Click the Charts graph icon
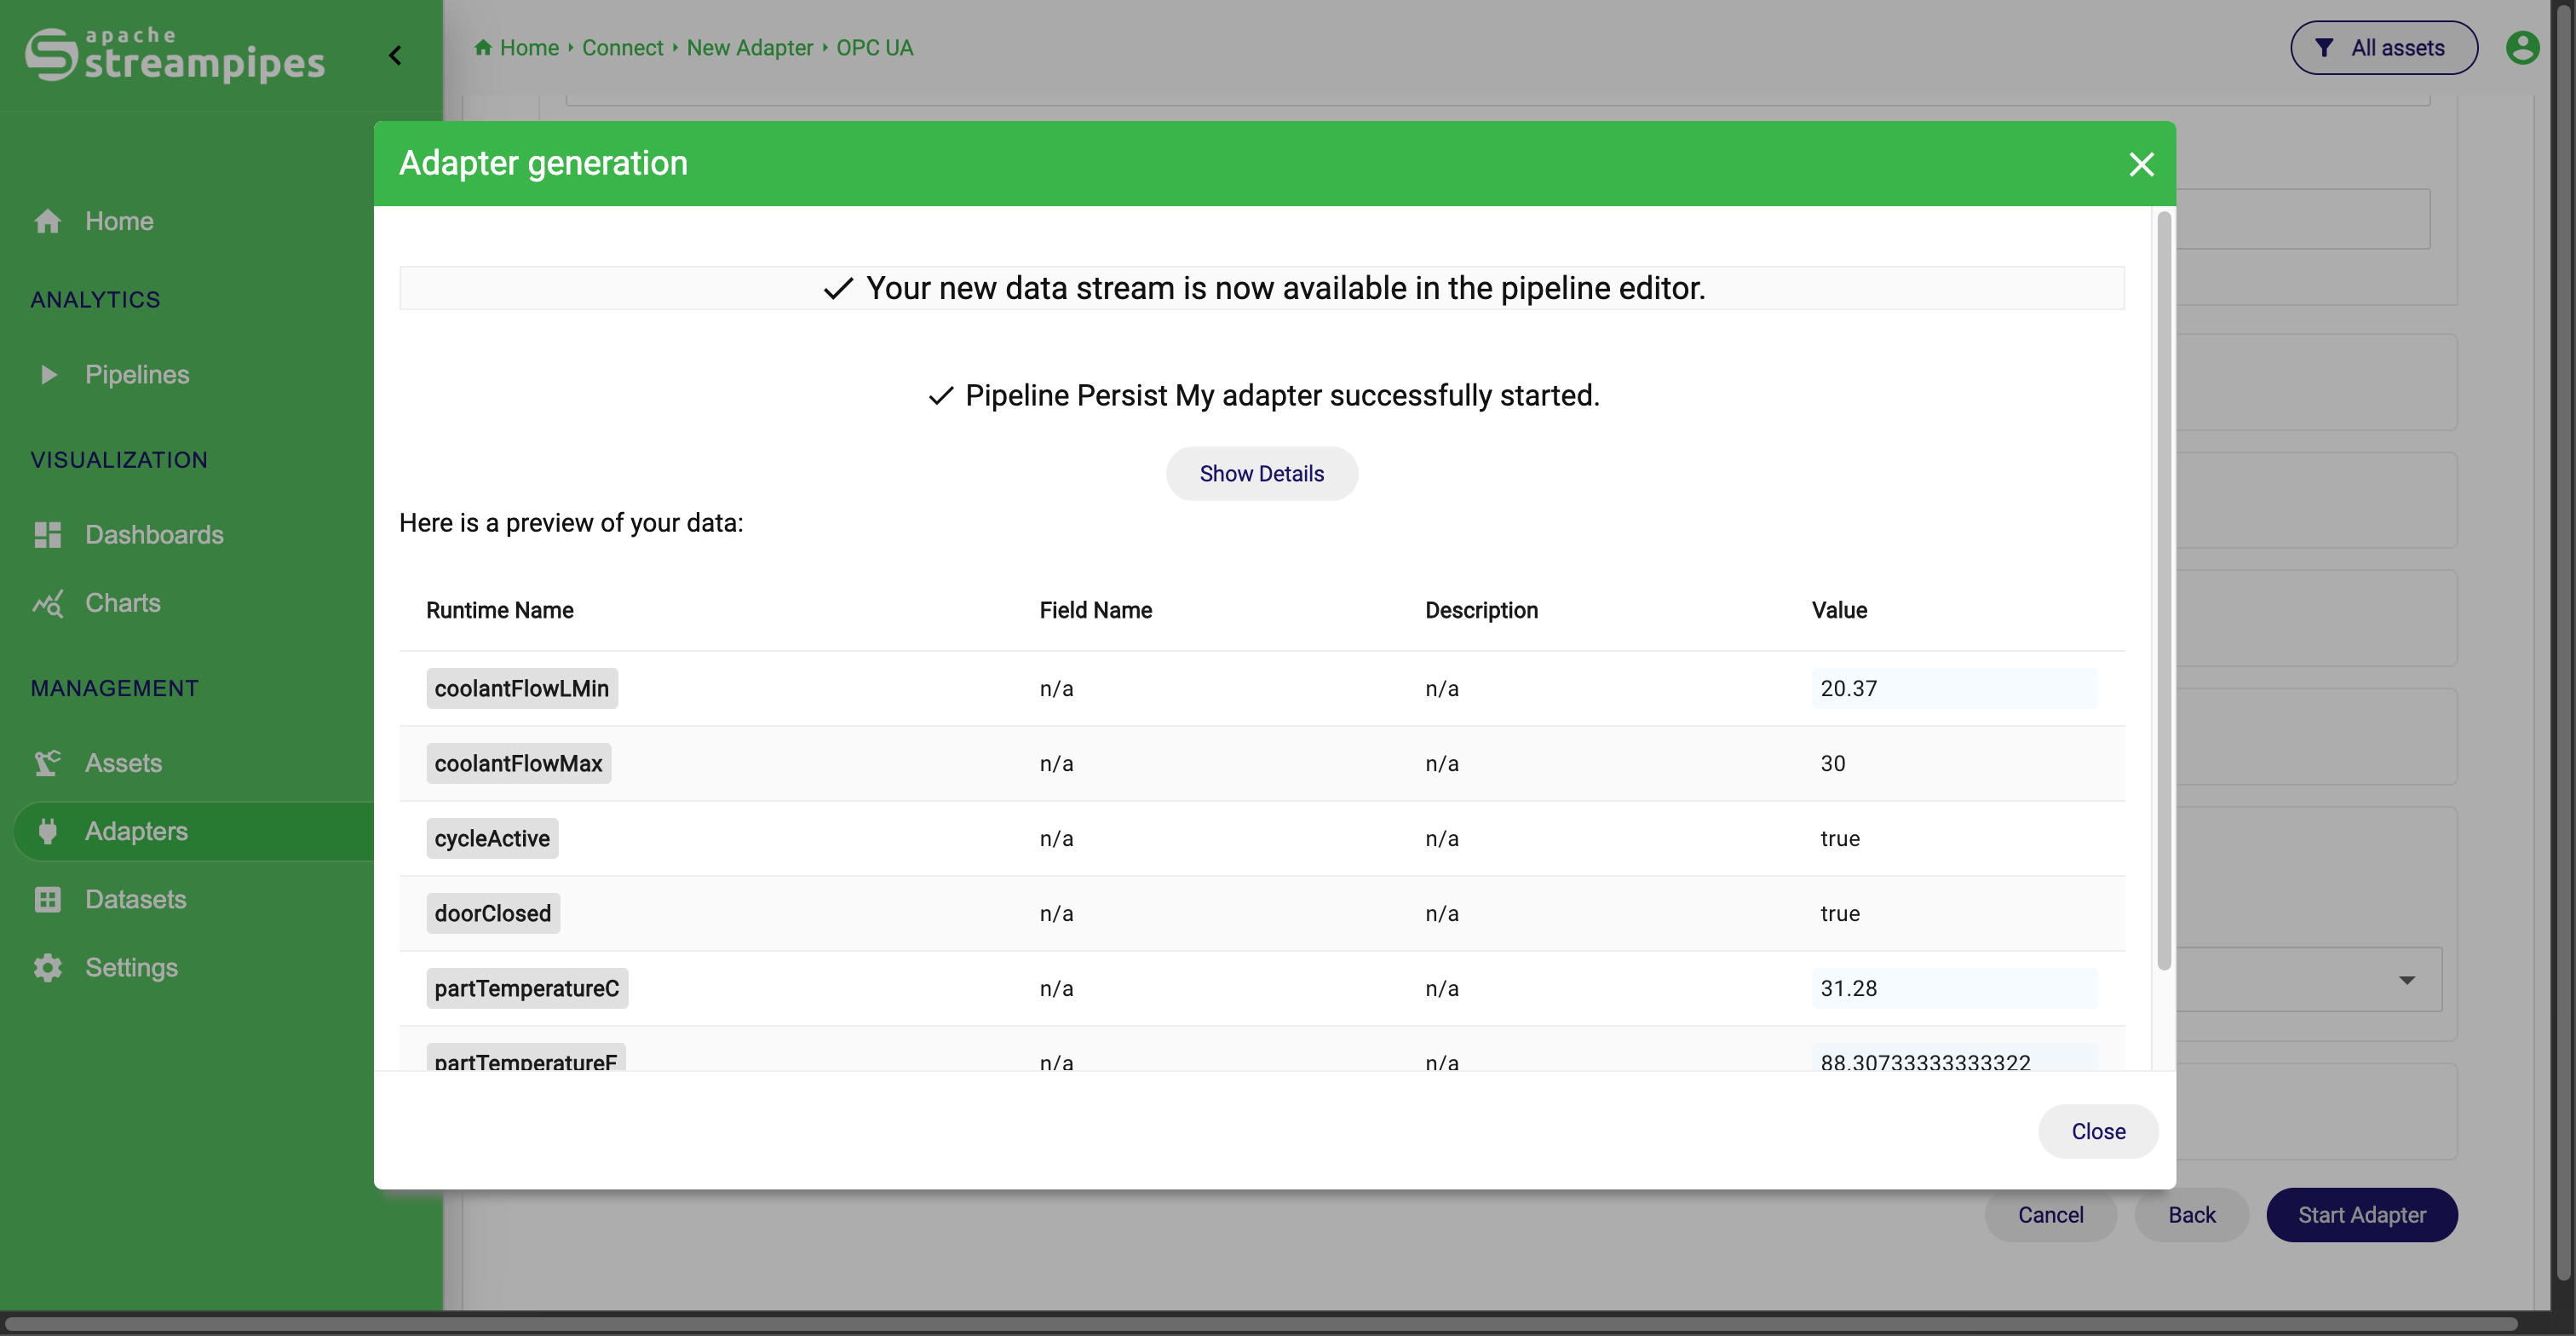Screen dimensions: 2576x1336 [x=47, y=602]
